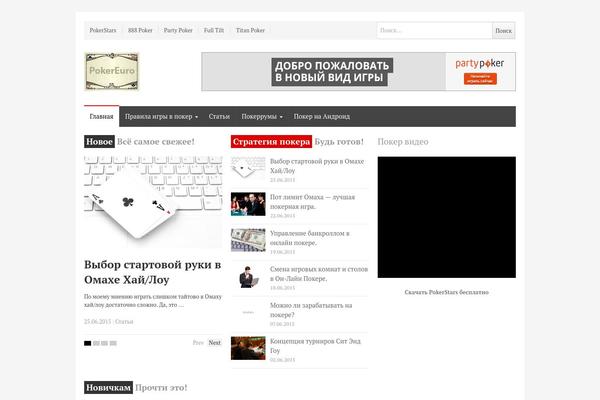Select the first slider pagination dot

[x=88, y=343]
